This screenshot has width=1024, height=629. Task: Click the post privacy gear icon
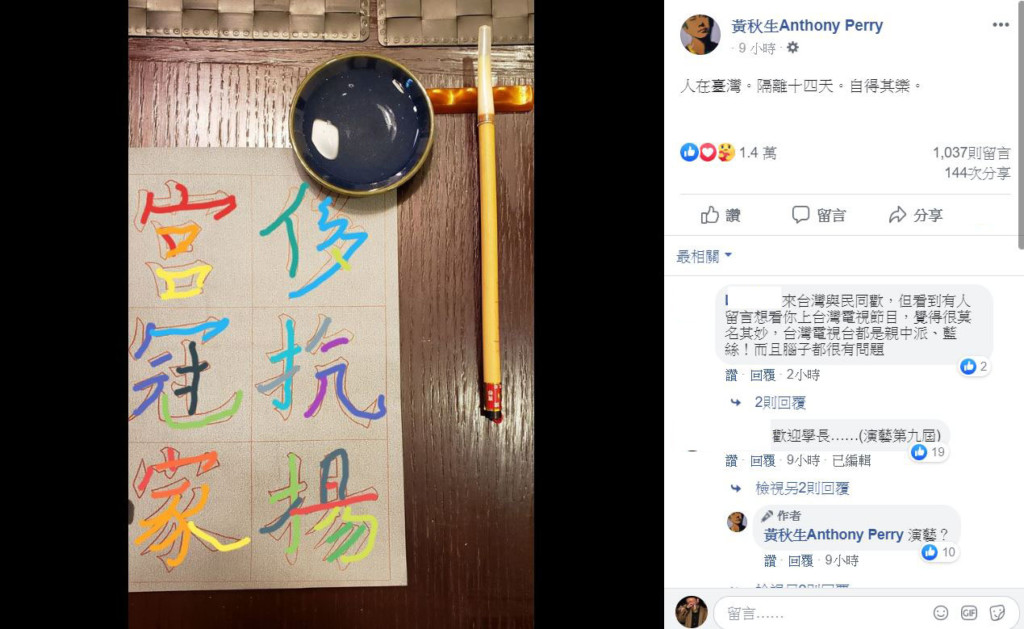793,48
